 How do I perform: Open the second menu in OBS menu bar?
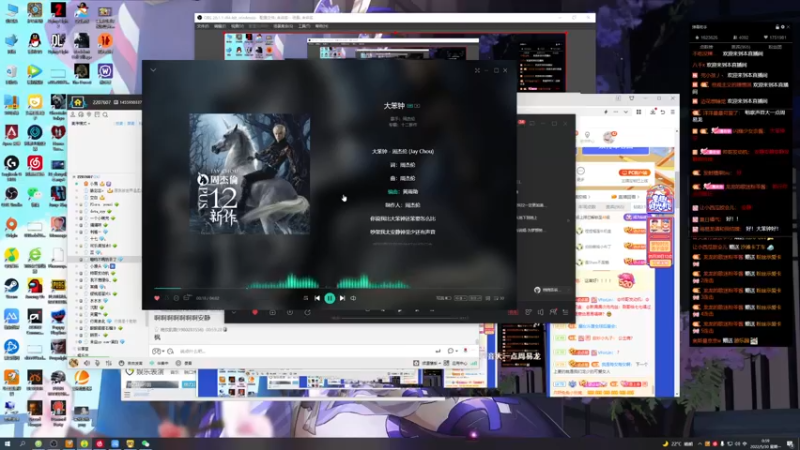(219, 26)
